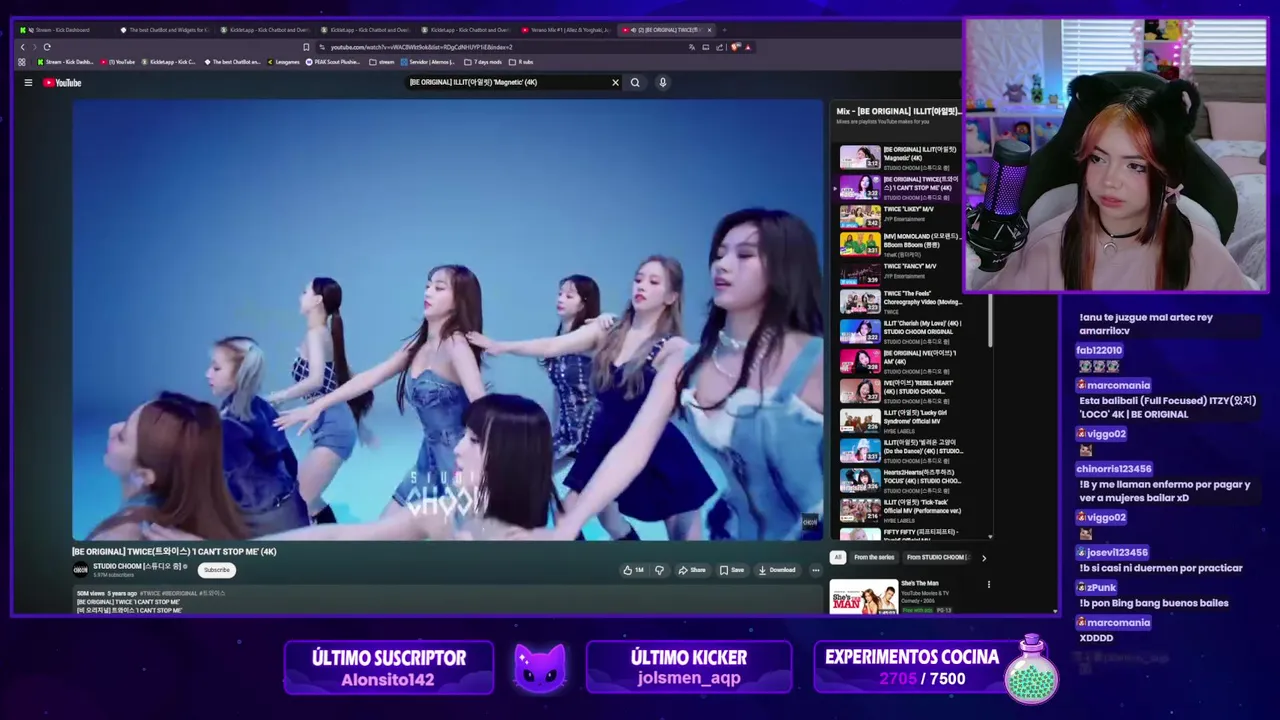Play ILLIT 'Magnetic' (4K) from the mix
Viewport: 1280px width, 720px height.
[901, 158]
